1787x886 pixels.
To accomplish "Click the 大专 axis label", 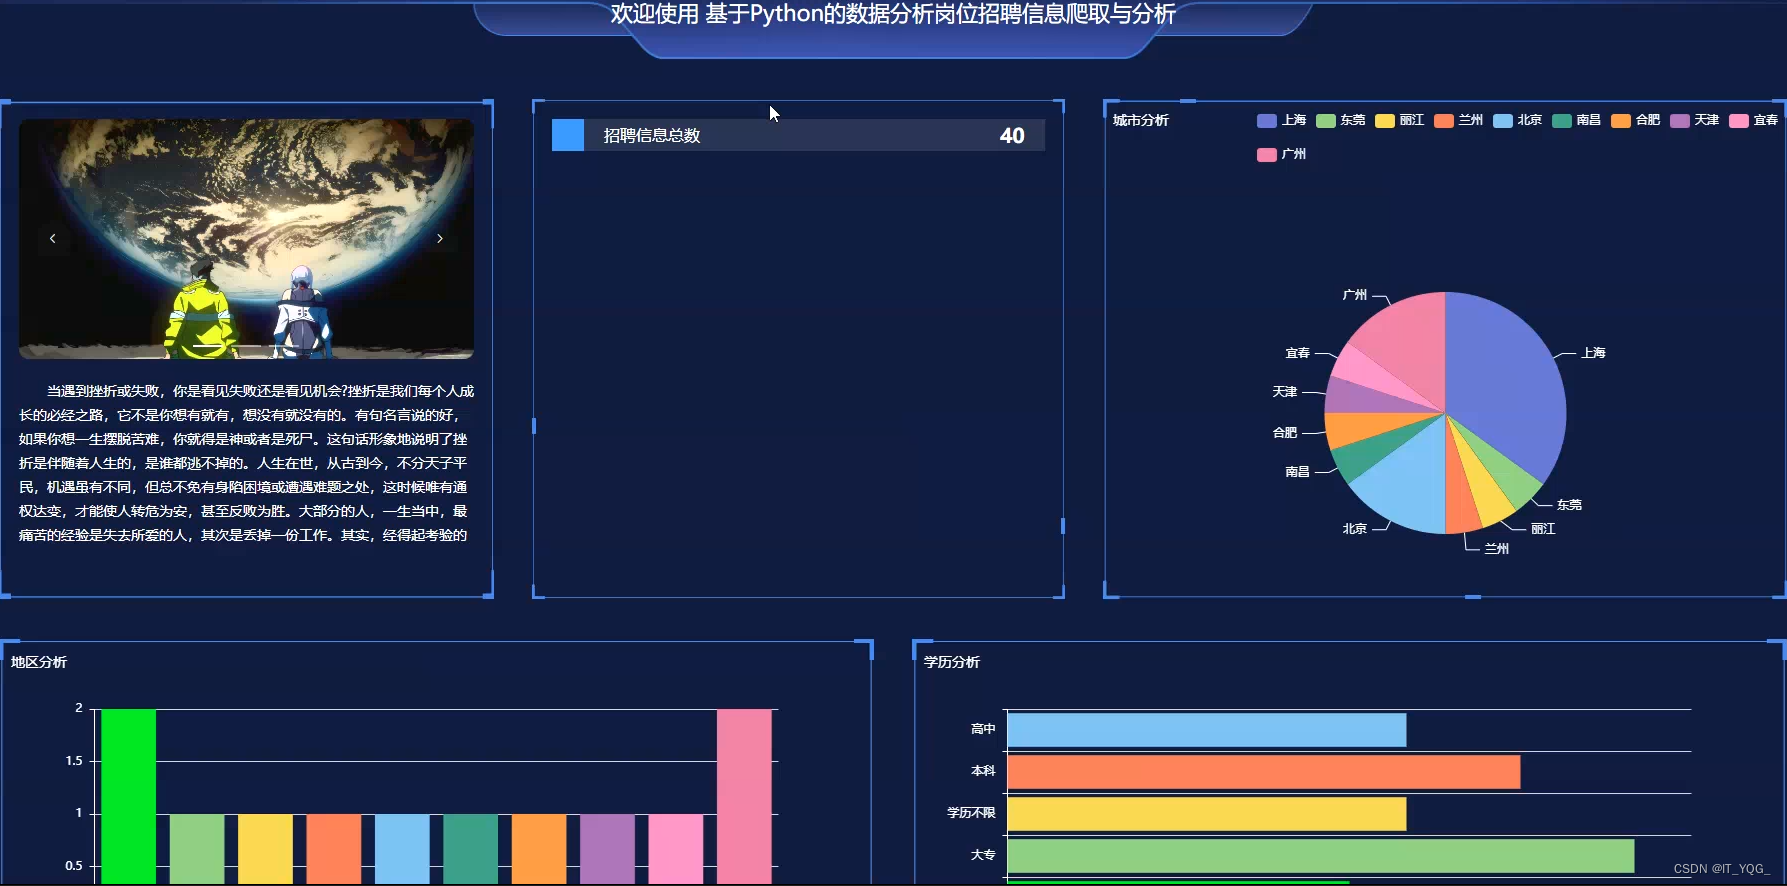I will (983, 855).
